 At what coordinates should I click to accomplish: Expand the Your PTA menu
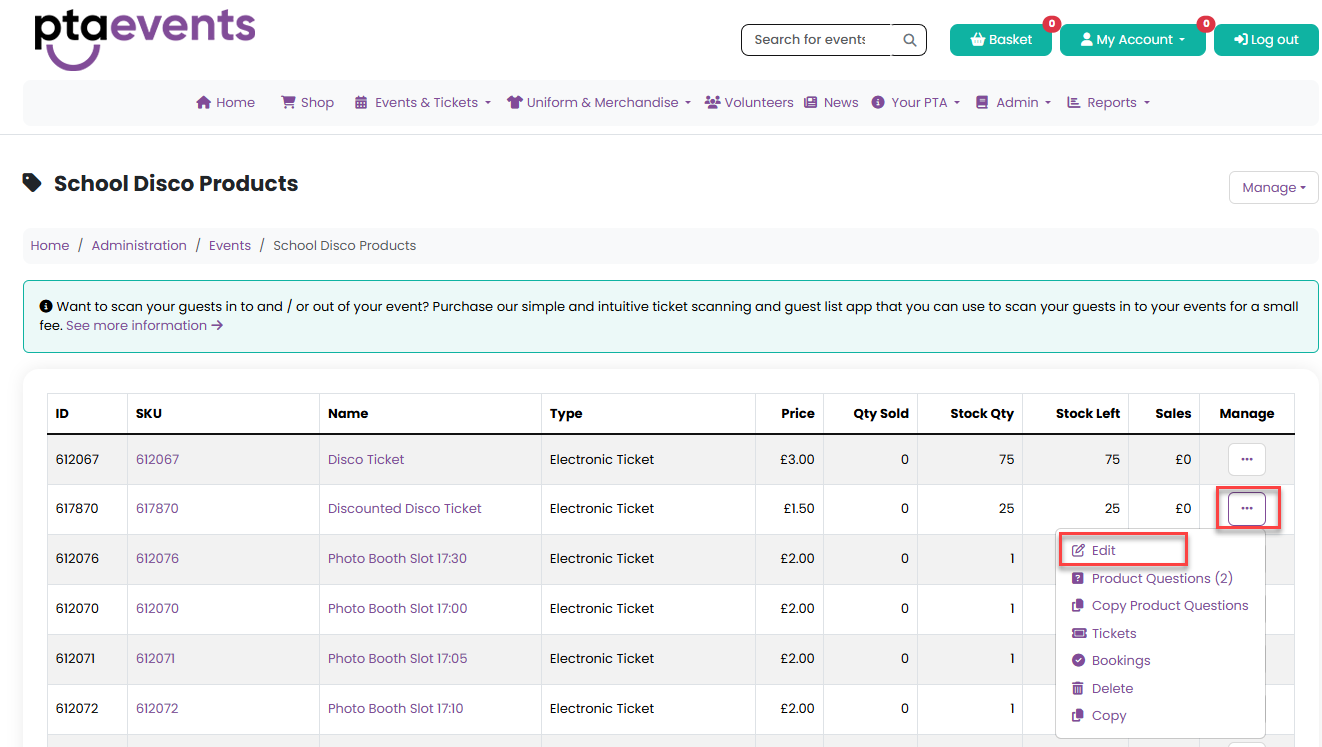point(916,102)
